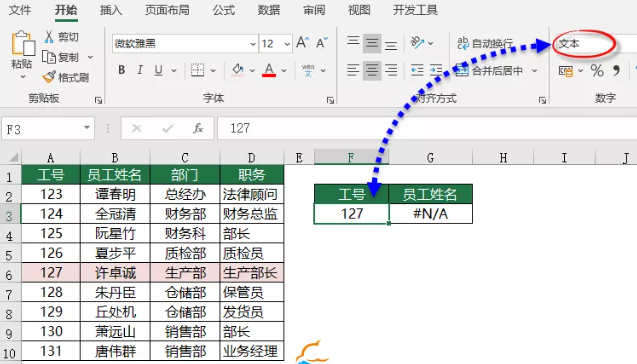The height and width of the screenshot is (364, 637).
Task: Open the font name dropdown
Action: (x=253, y=43)
